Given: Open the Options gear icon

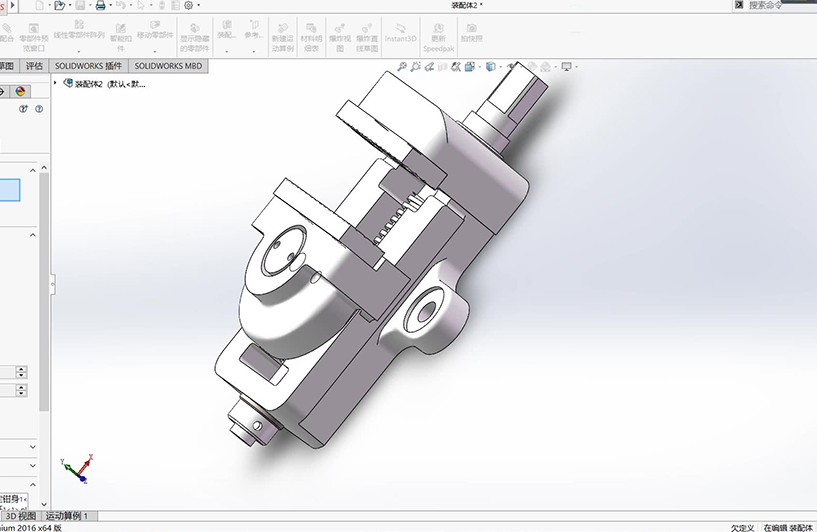Looking at the screenshot, I should coord(189,5).
